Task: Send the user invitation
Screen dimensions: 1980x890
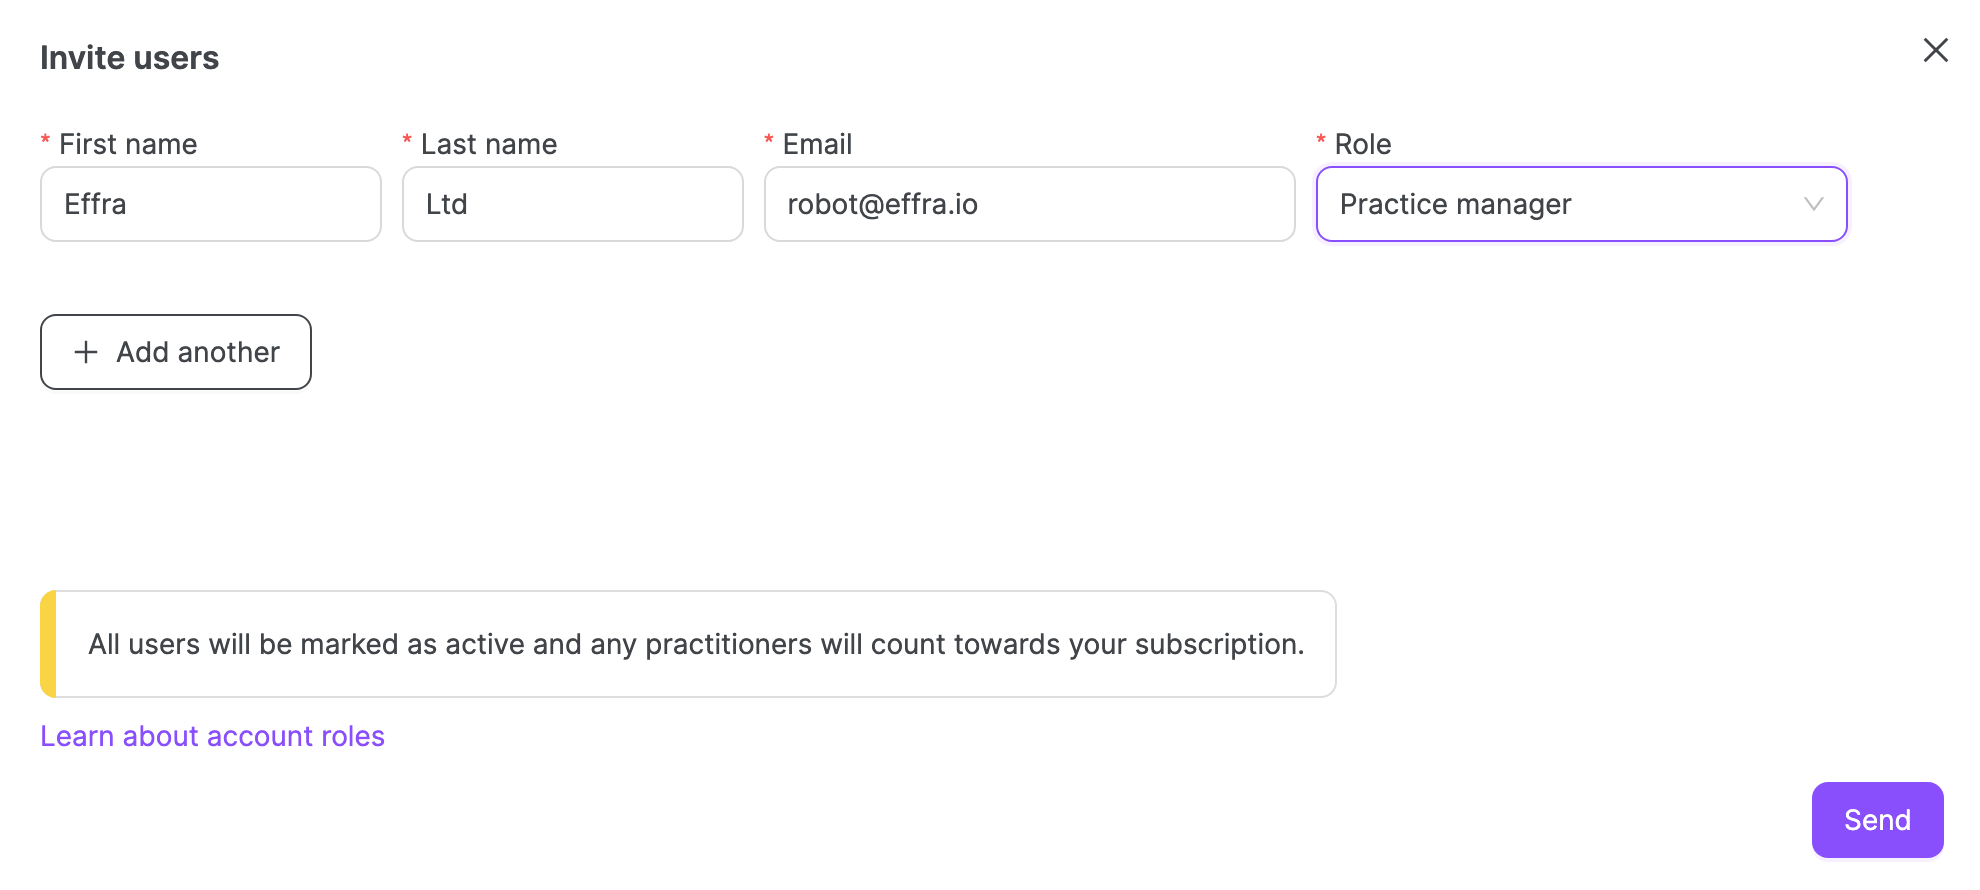Action: 1877,820
